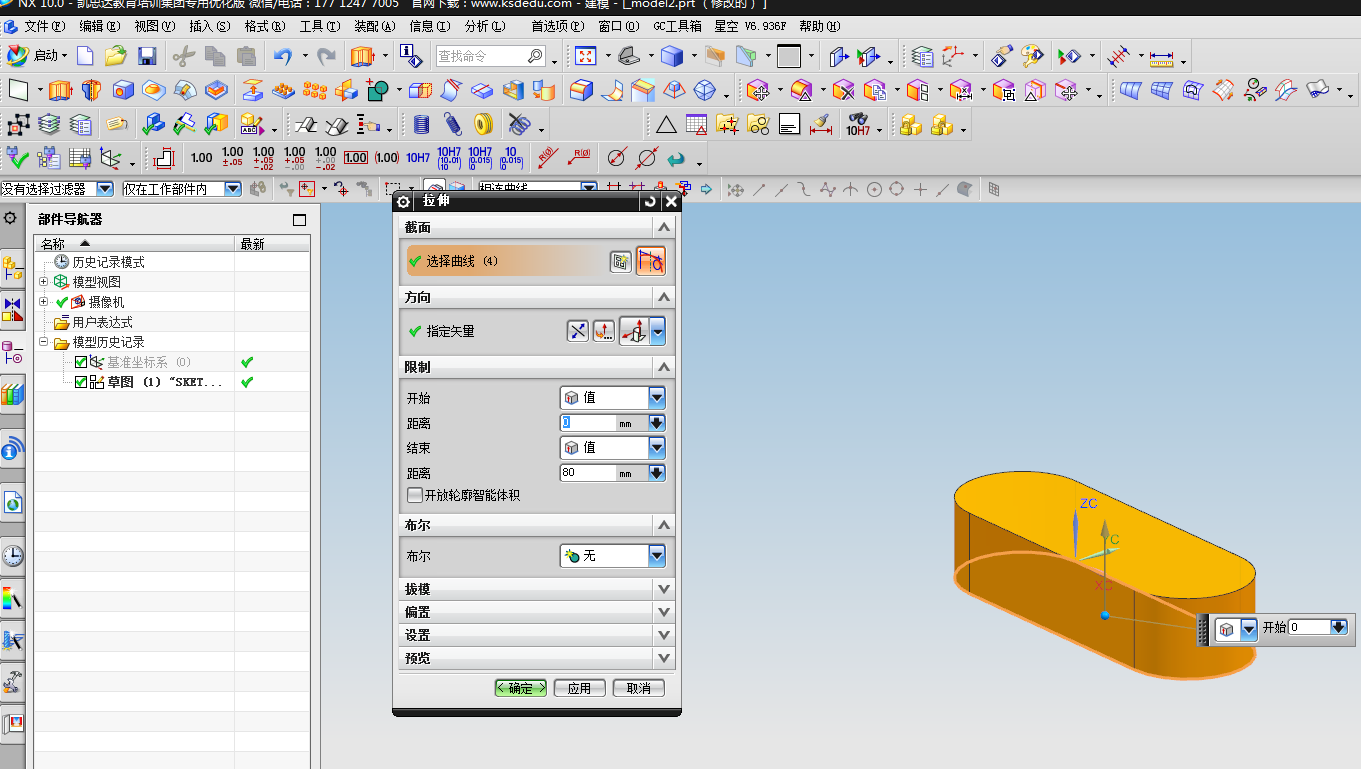Toggle the 基准坐标系 checkbox in history tree
The image size is (1361, 769).
pyautogui.click(x=81, y=362)
